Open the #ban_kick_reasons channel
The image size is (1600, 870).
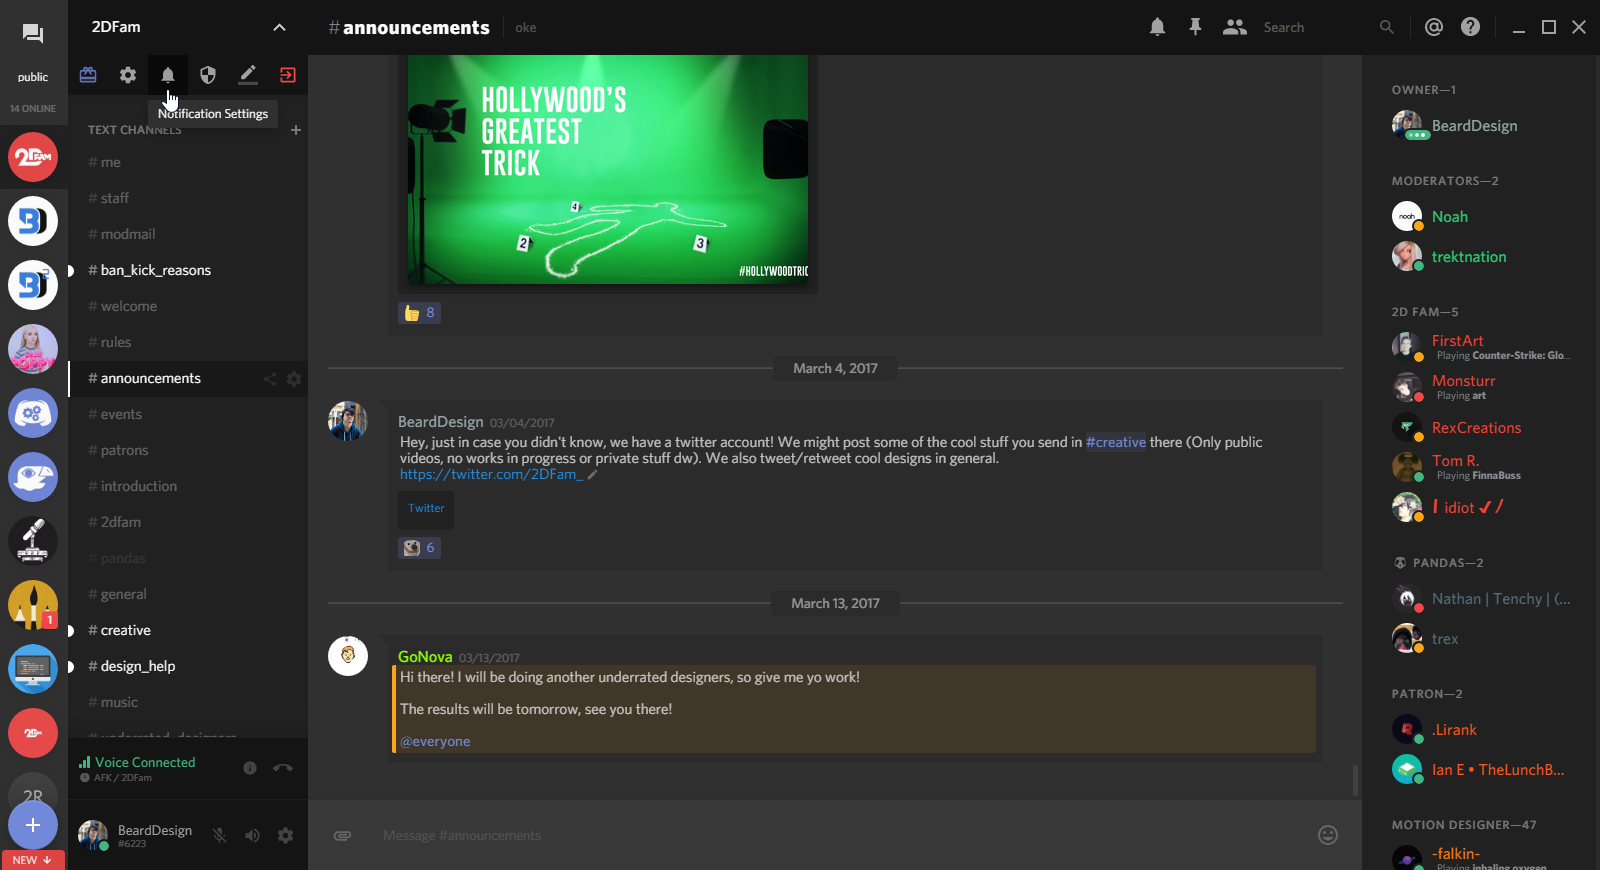[187, 270]
